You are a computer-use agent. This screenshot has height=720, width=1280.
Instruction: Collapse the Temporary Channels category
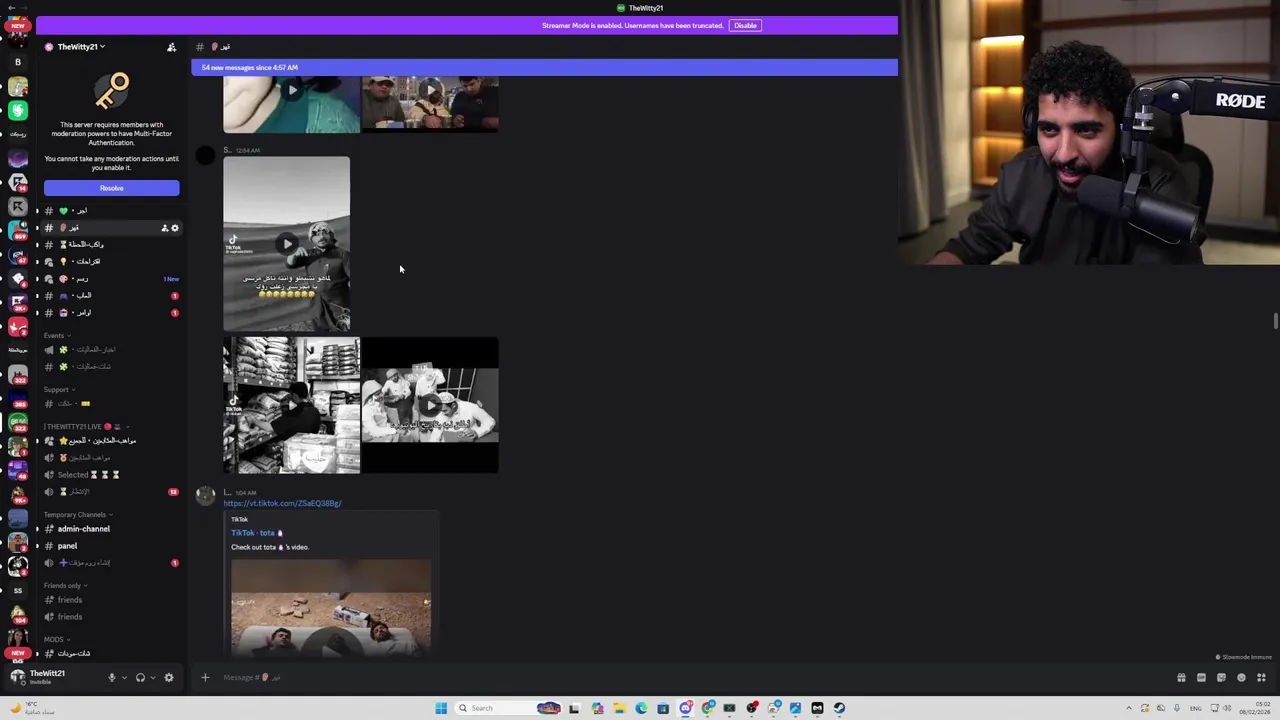coord(77,515)
